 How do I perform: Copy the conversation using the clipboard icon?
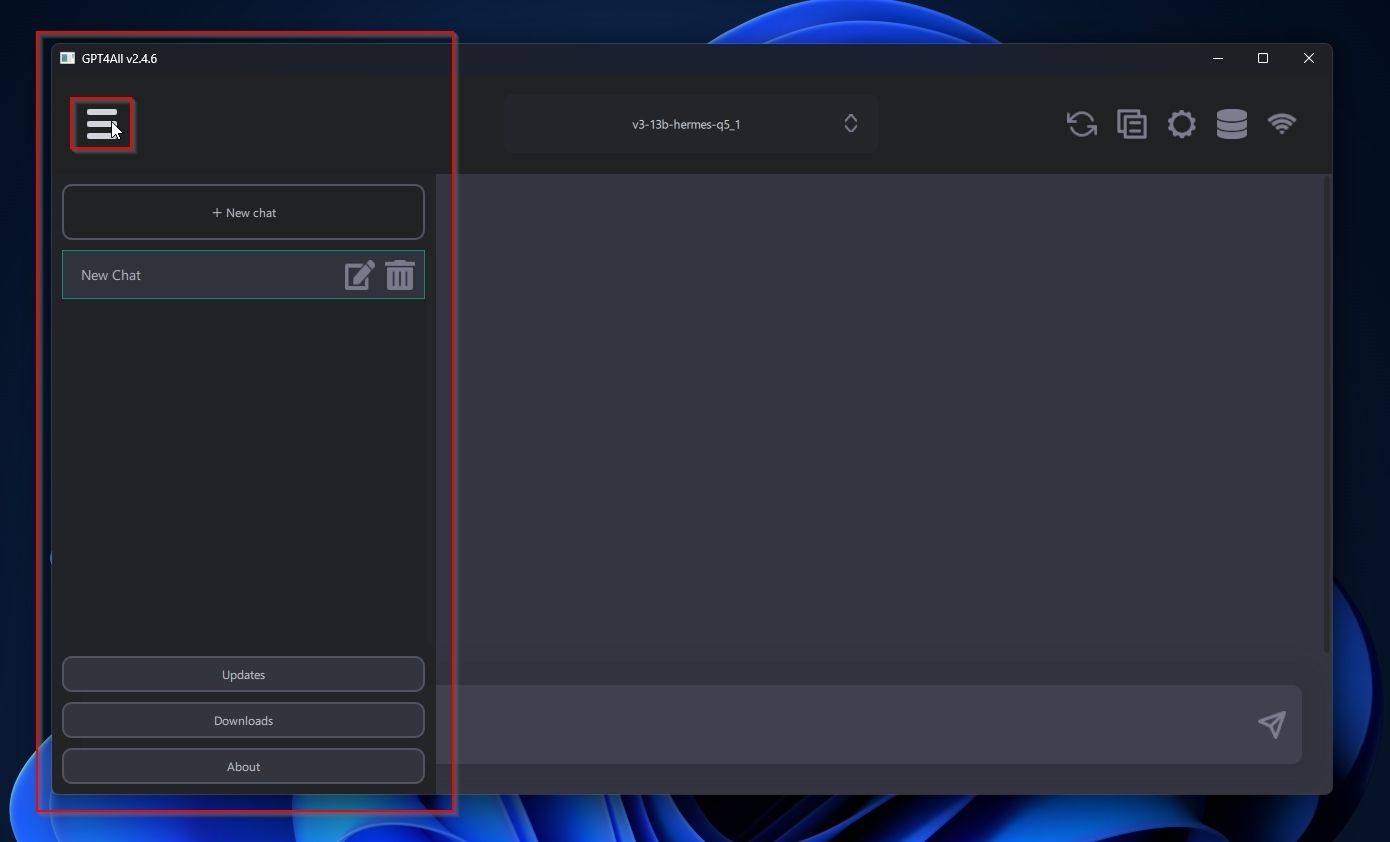pos(1131,124)
